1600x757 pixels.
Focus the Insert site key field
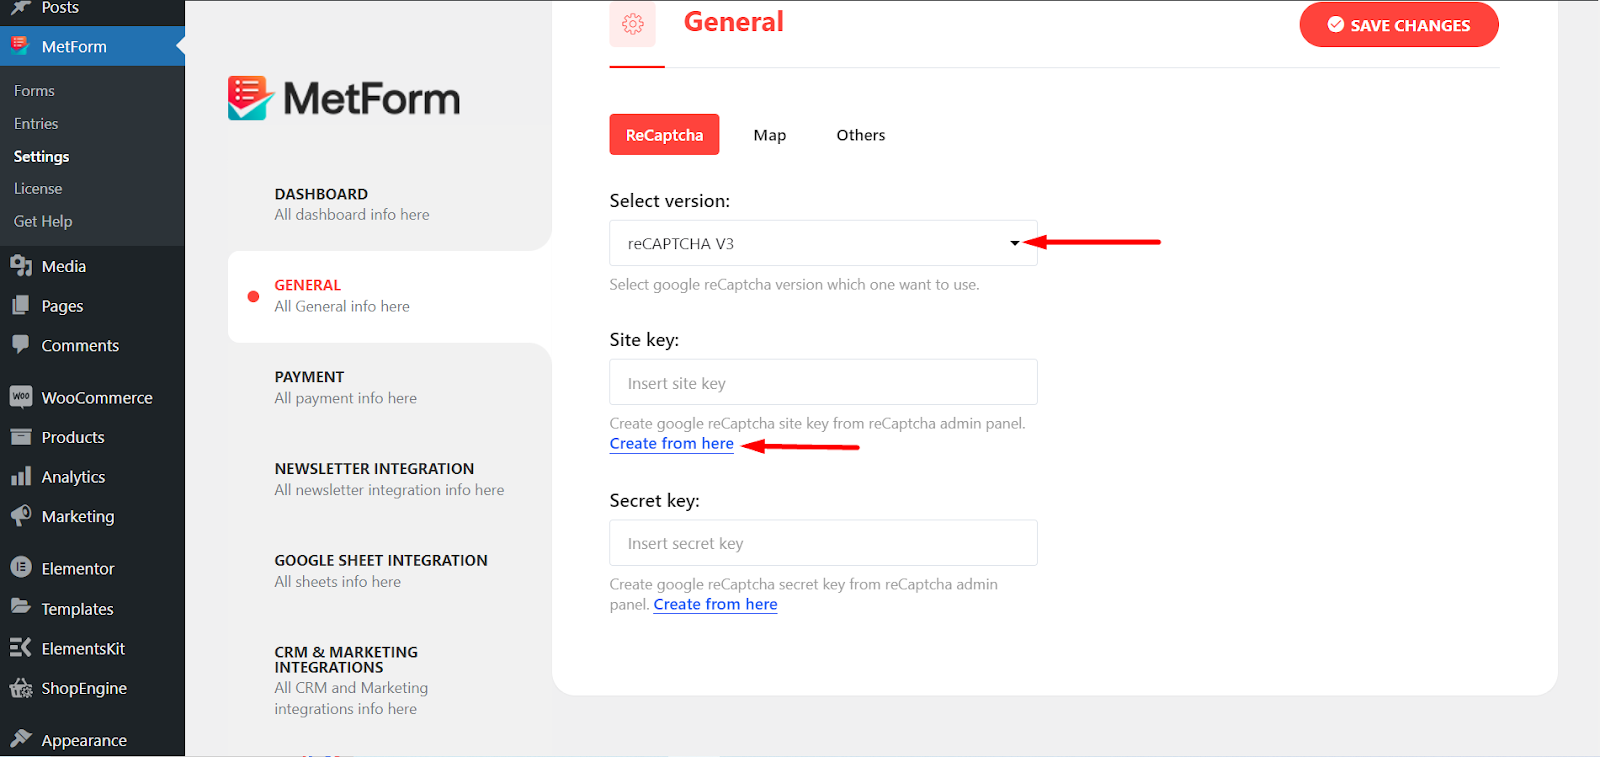823,383
